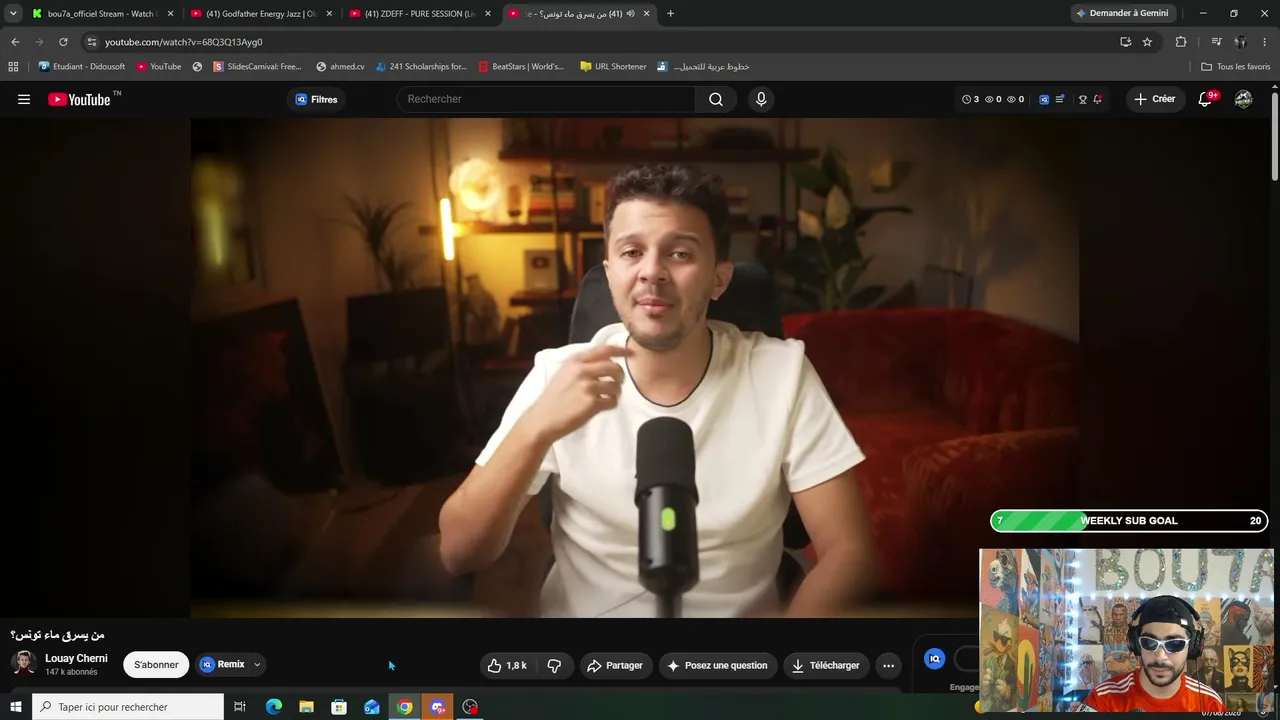Image resolution: width=1280 pixels, height=720 pixels.
Task: Open the Créer button
Action: click(x=1154, y=99)
